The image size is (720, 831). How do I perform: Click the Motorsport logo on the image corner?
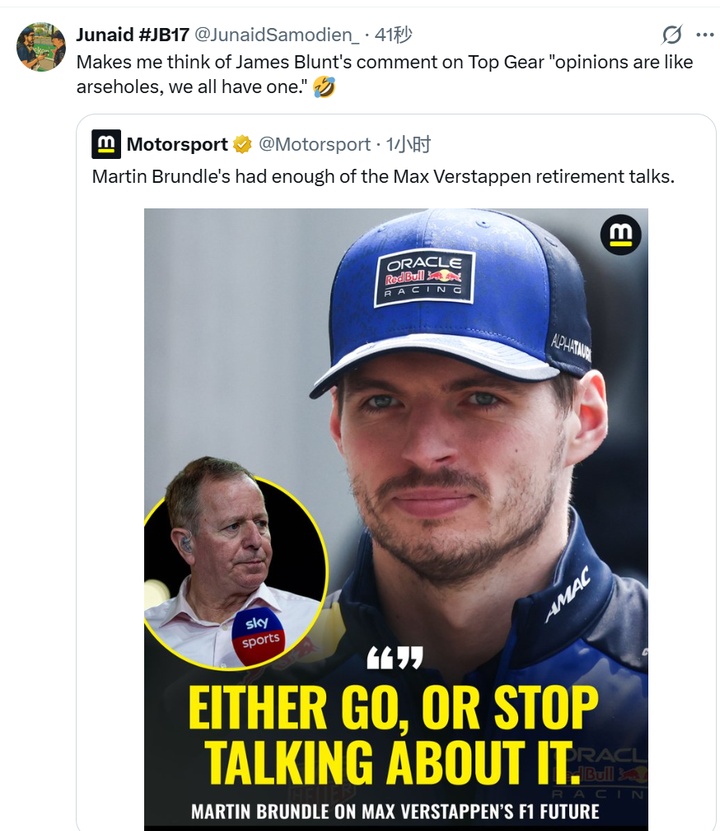pos(620,235)
